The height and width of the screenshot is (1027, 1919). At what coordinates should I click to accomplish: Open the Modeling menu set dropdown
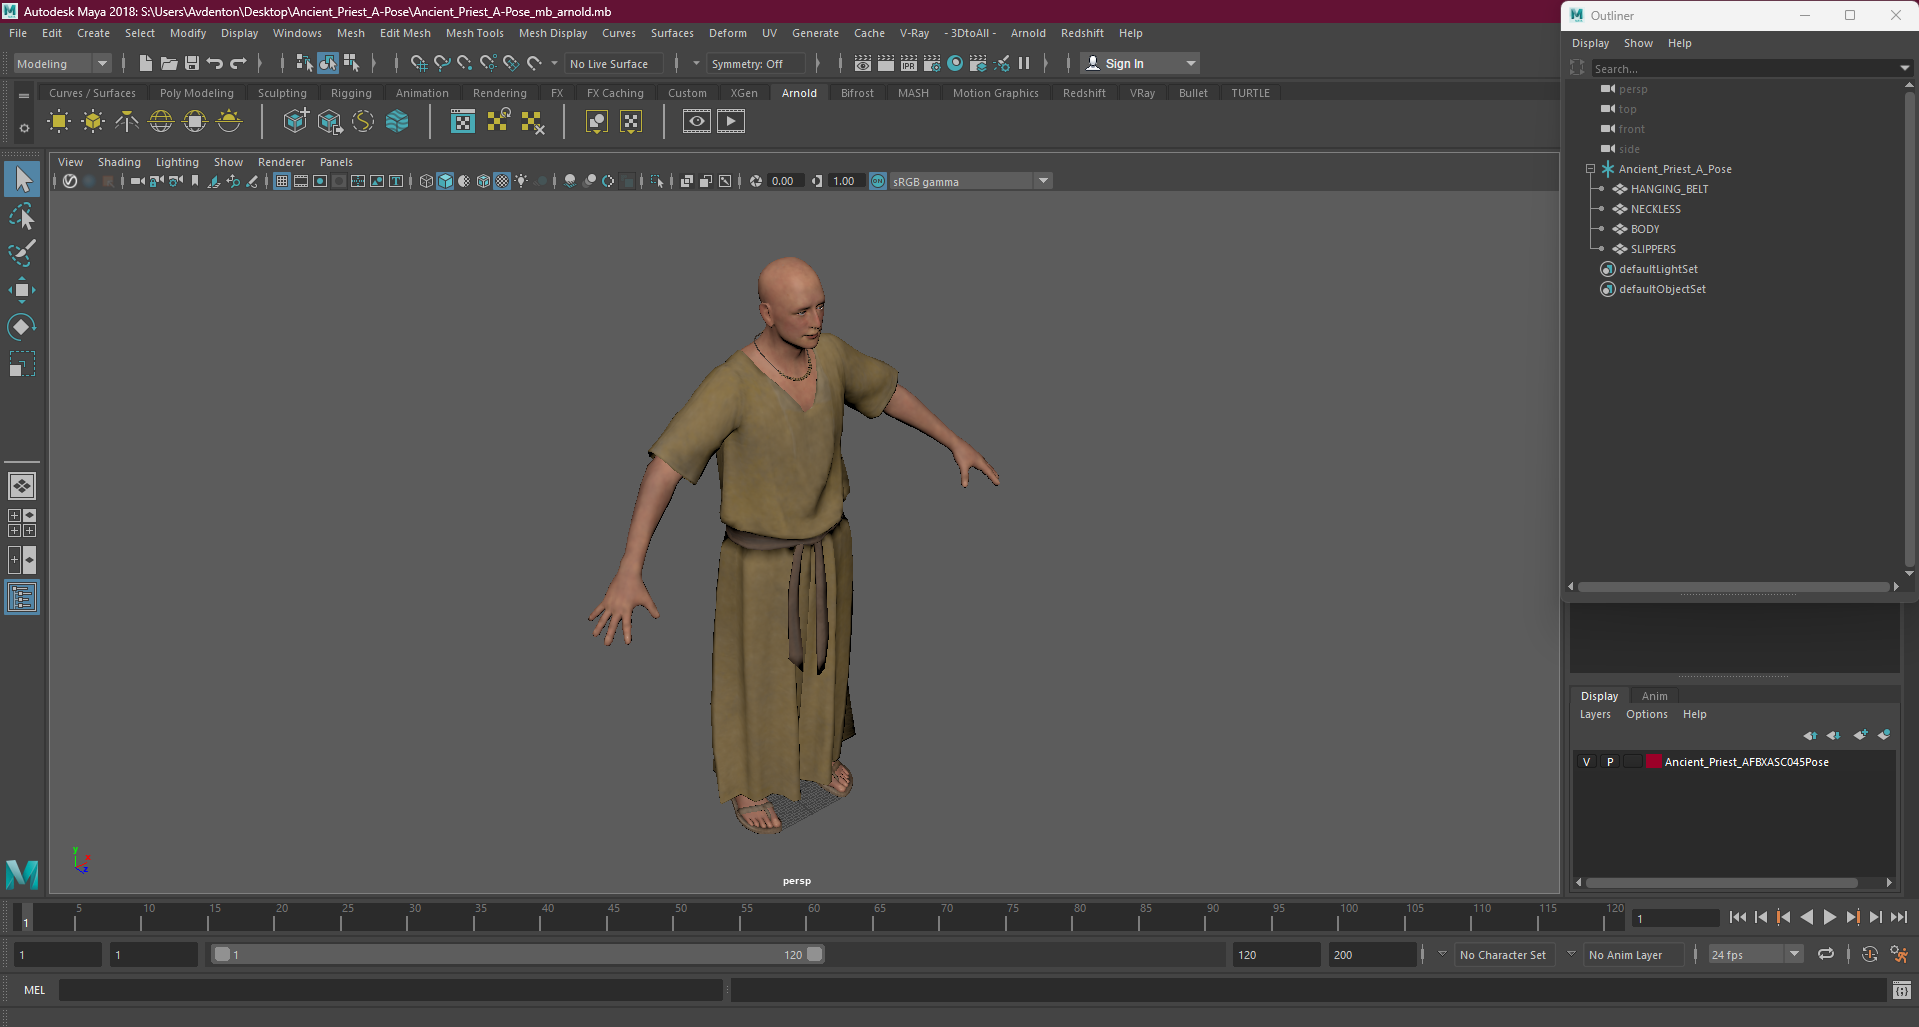101,63
